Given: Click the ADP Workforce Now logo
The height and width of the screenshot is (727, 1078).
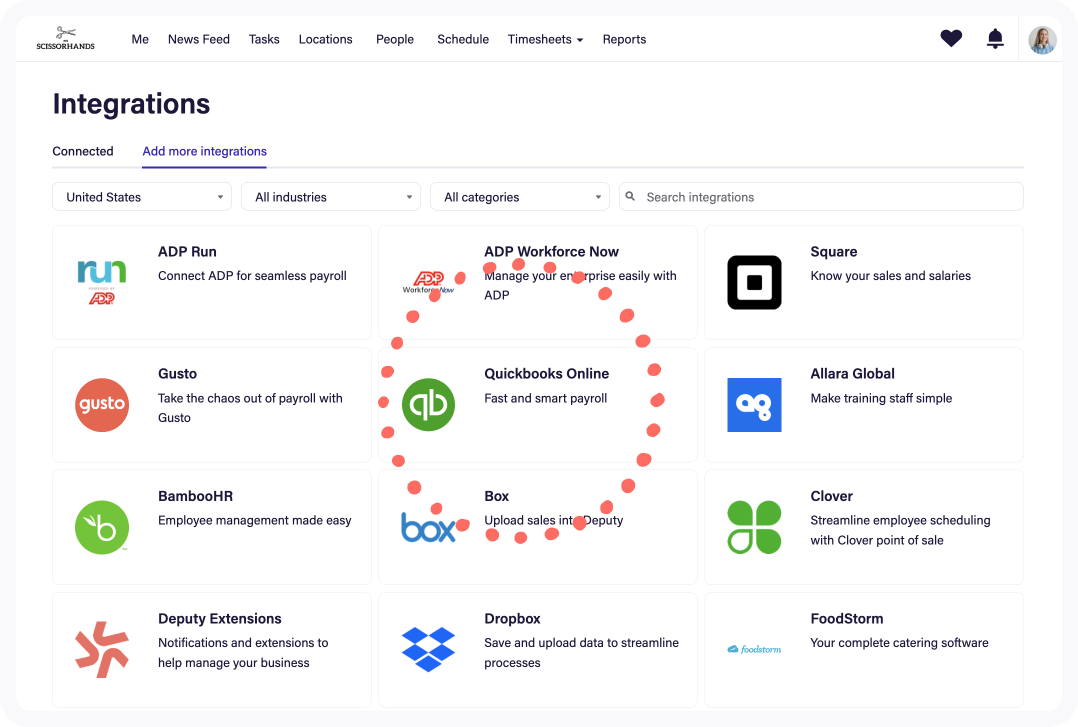Looking at the screenshot, I should click(428, 282).
